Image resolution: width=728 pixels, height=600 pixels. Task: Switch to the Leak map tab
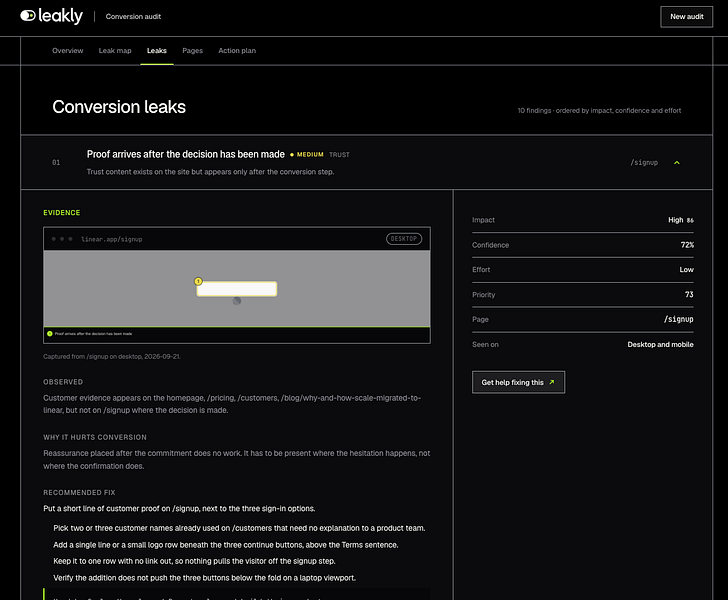point(115,51)
